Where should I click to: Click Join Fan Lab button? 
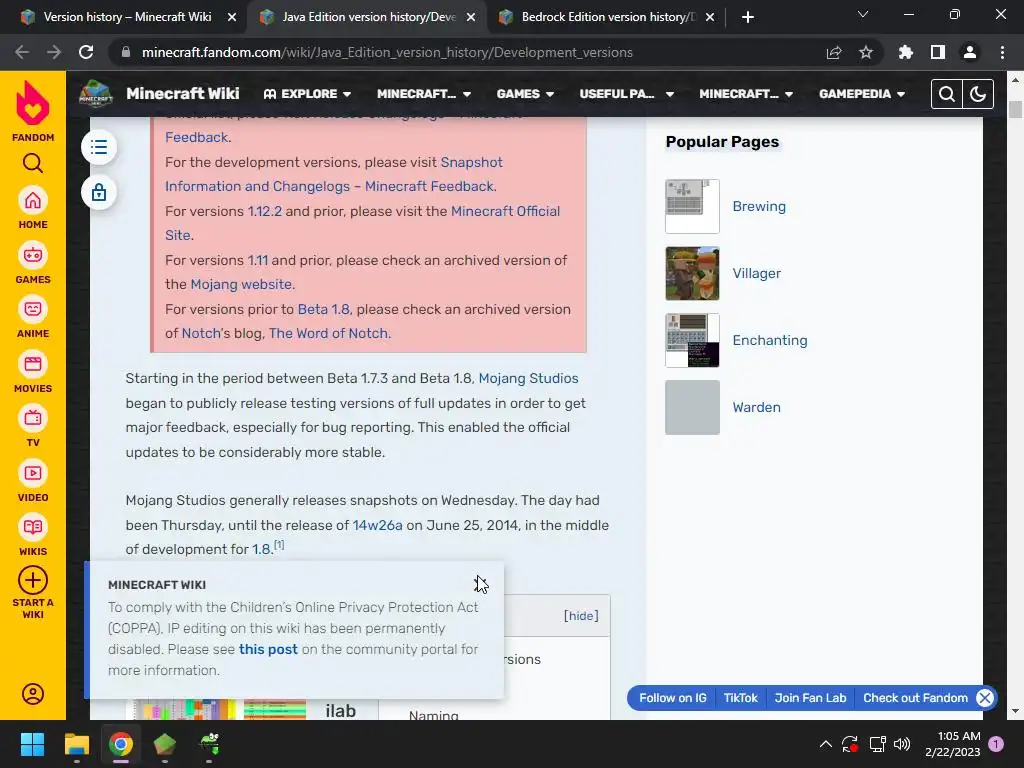[810, 698]
